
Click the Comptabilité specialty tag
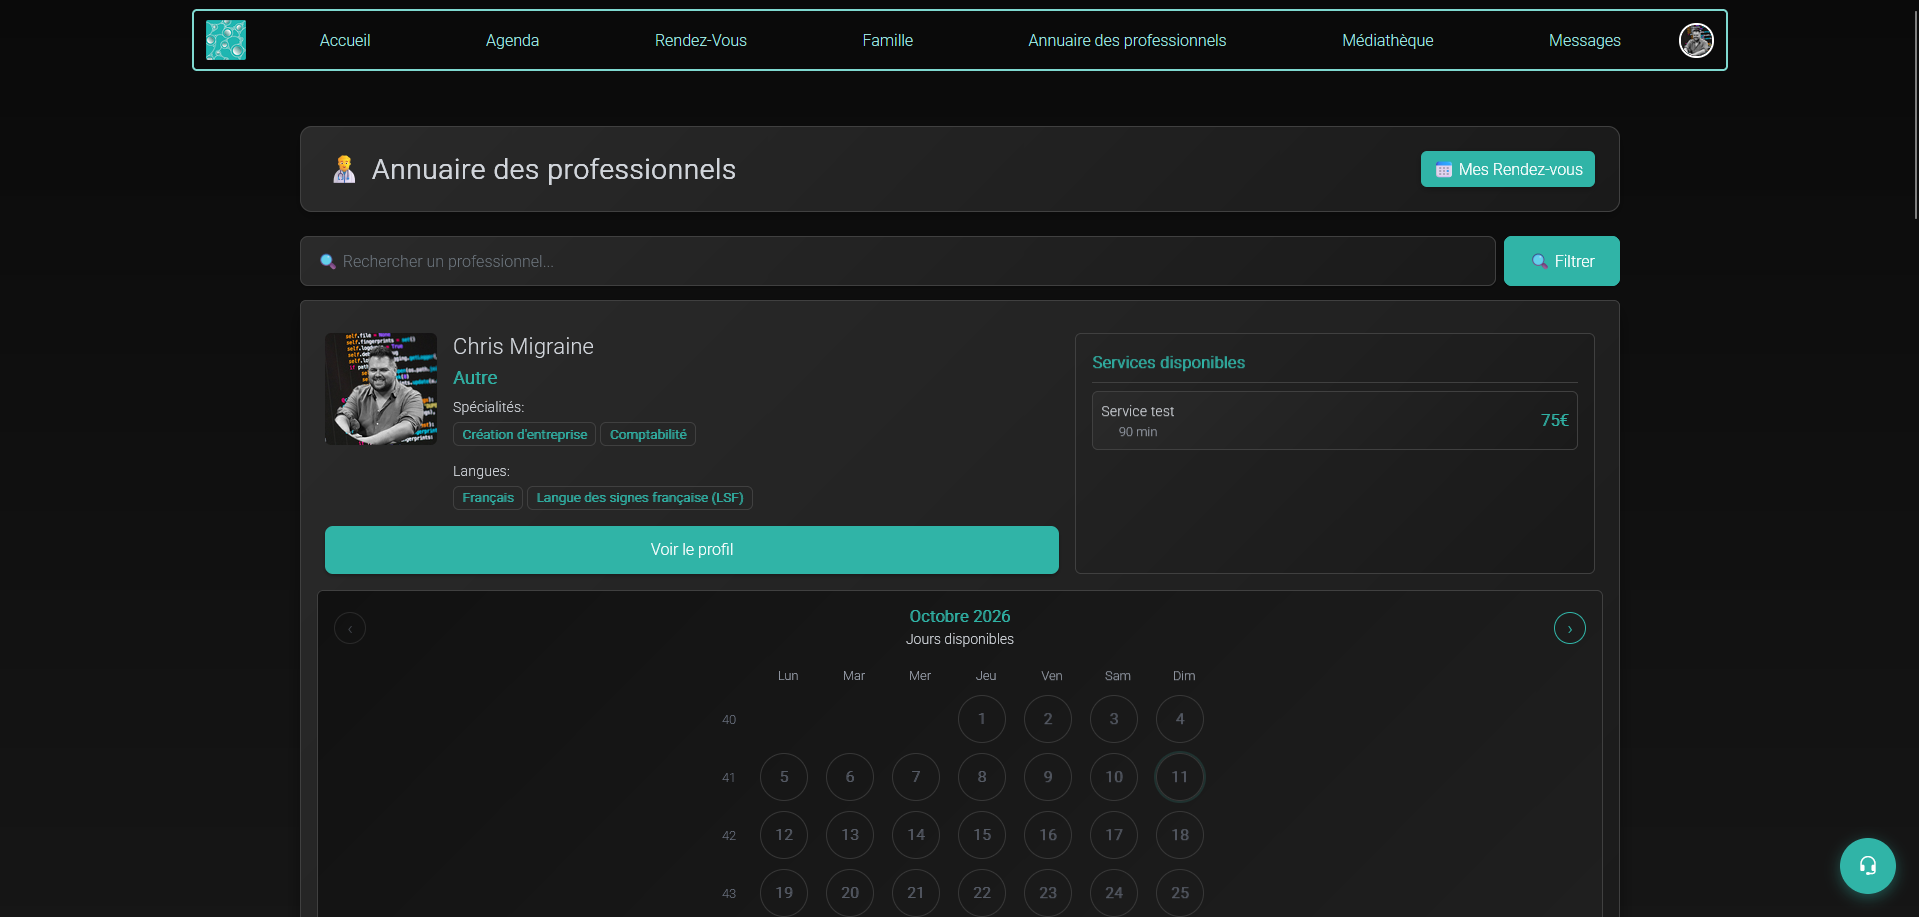[x=648, y=434]
